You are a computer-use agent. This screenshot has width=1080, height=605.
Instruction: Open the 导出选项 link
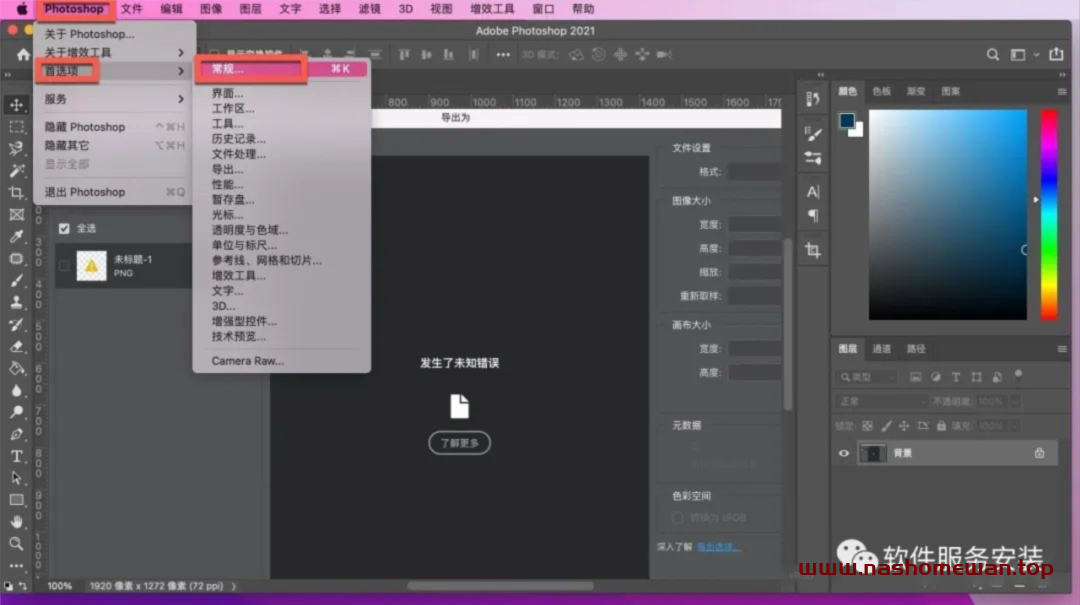[718, 547]
